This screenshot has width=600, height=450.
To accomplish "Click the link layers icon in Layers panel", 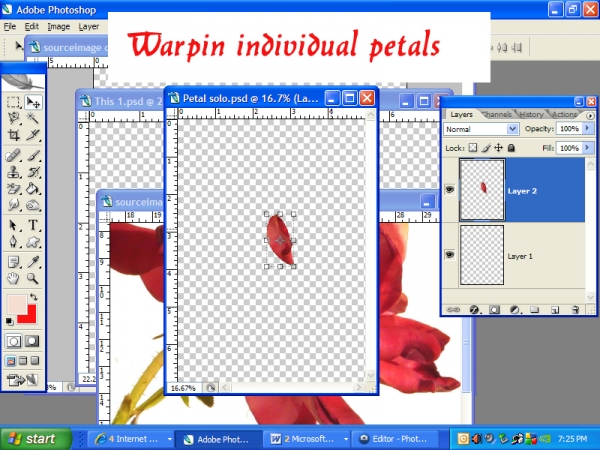I will point(453,310).
